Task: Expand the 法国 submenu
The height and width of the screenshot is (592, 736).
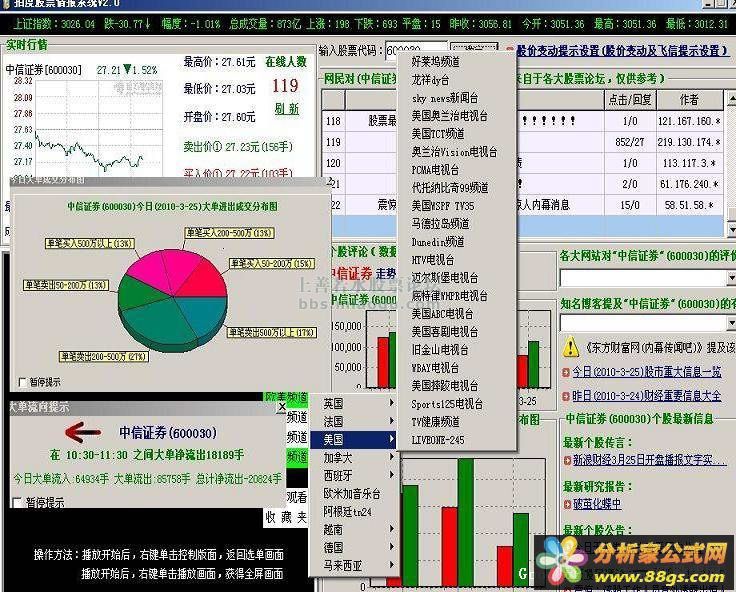Action: pyautogui.click(x=354, y=421)
